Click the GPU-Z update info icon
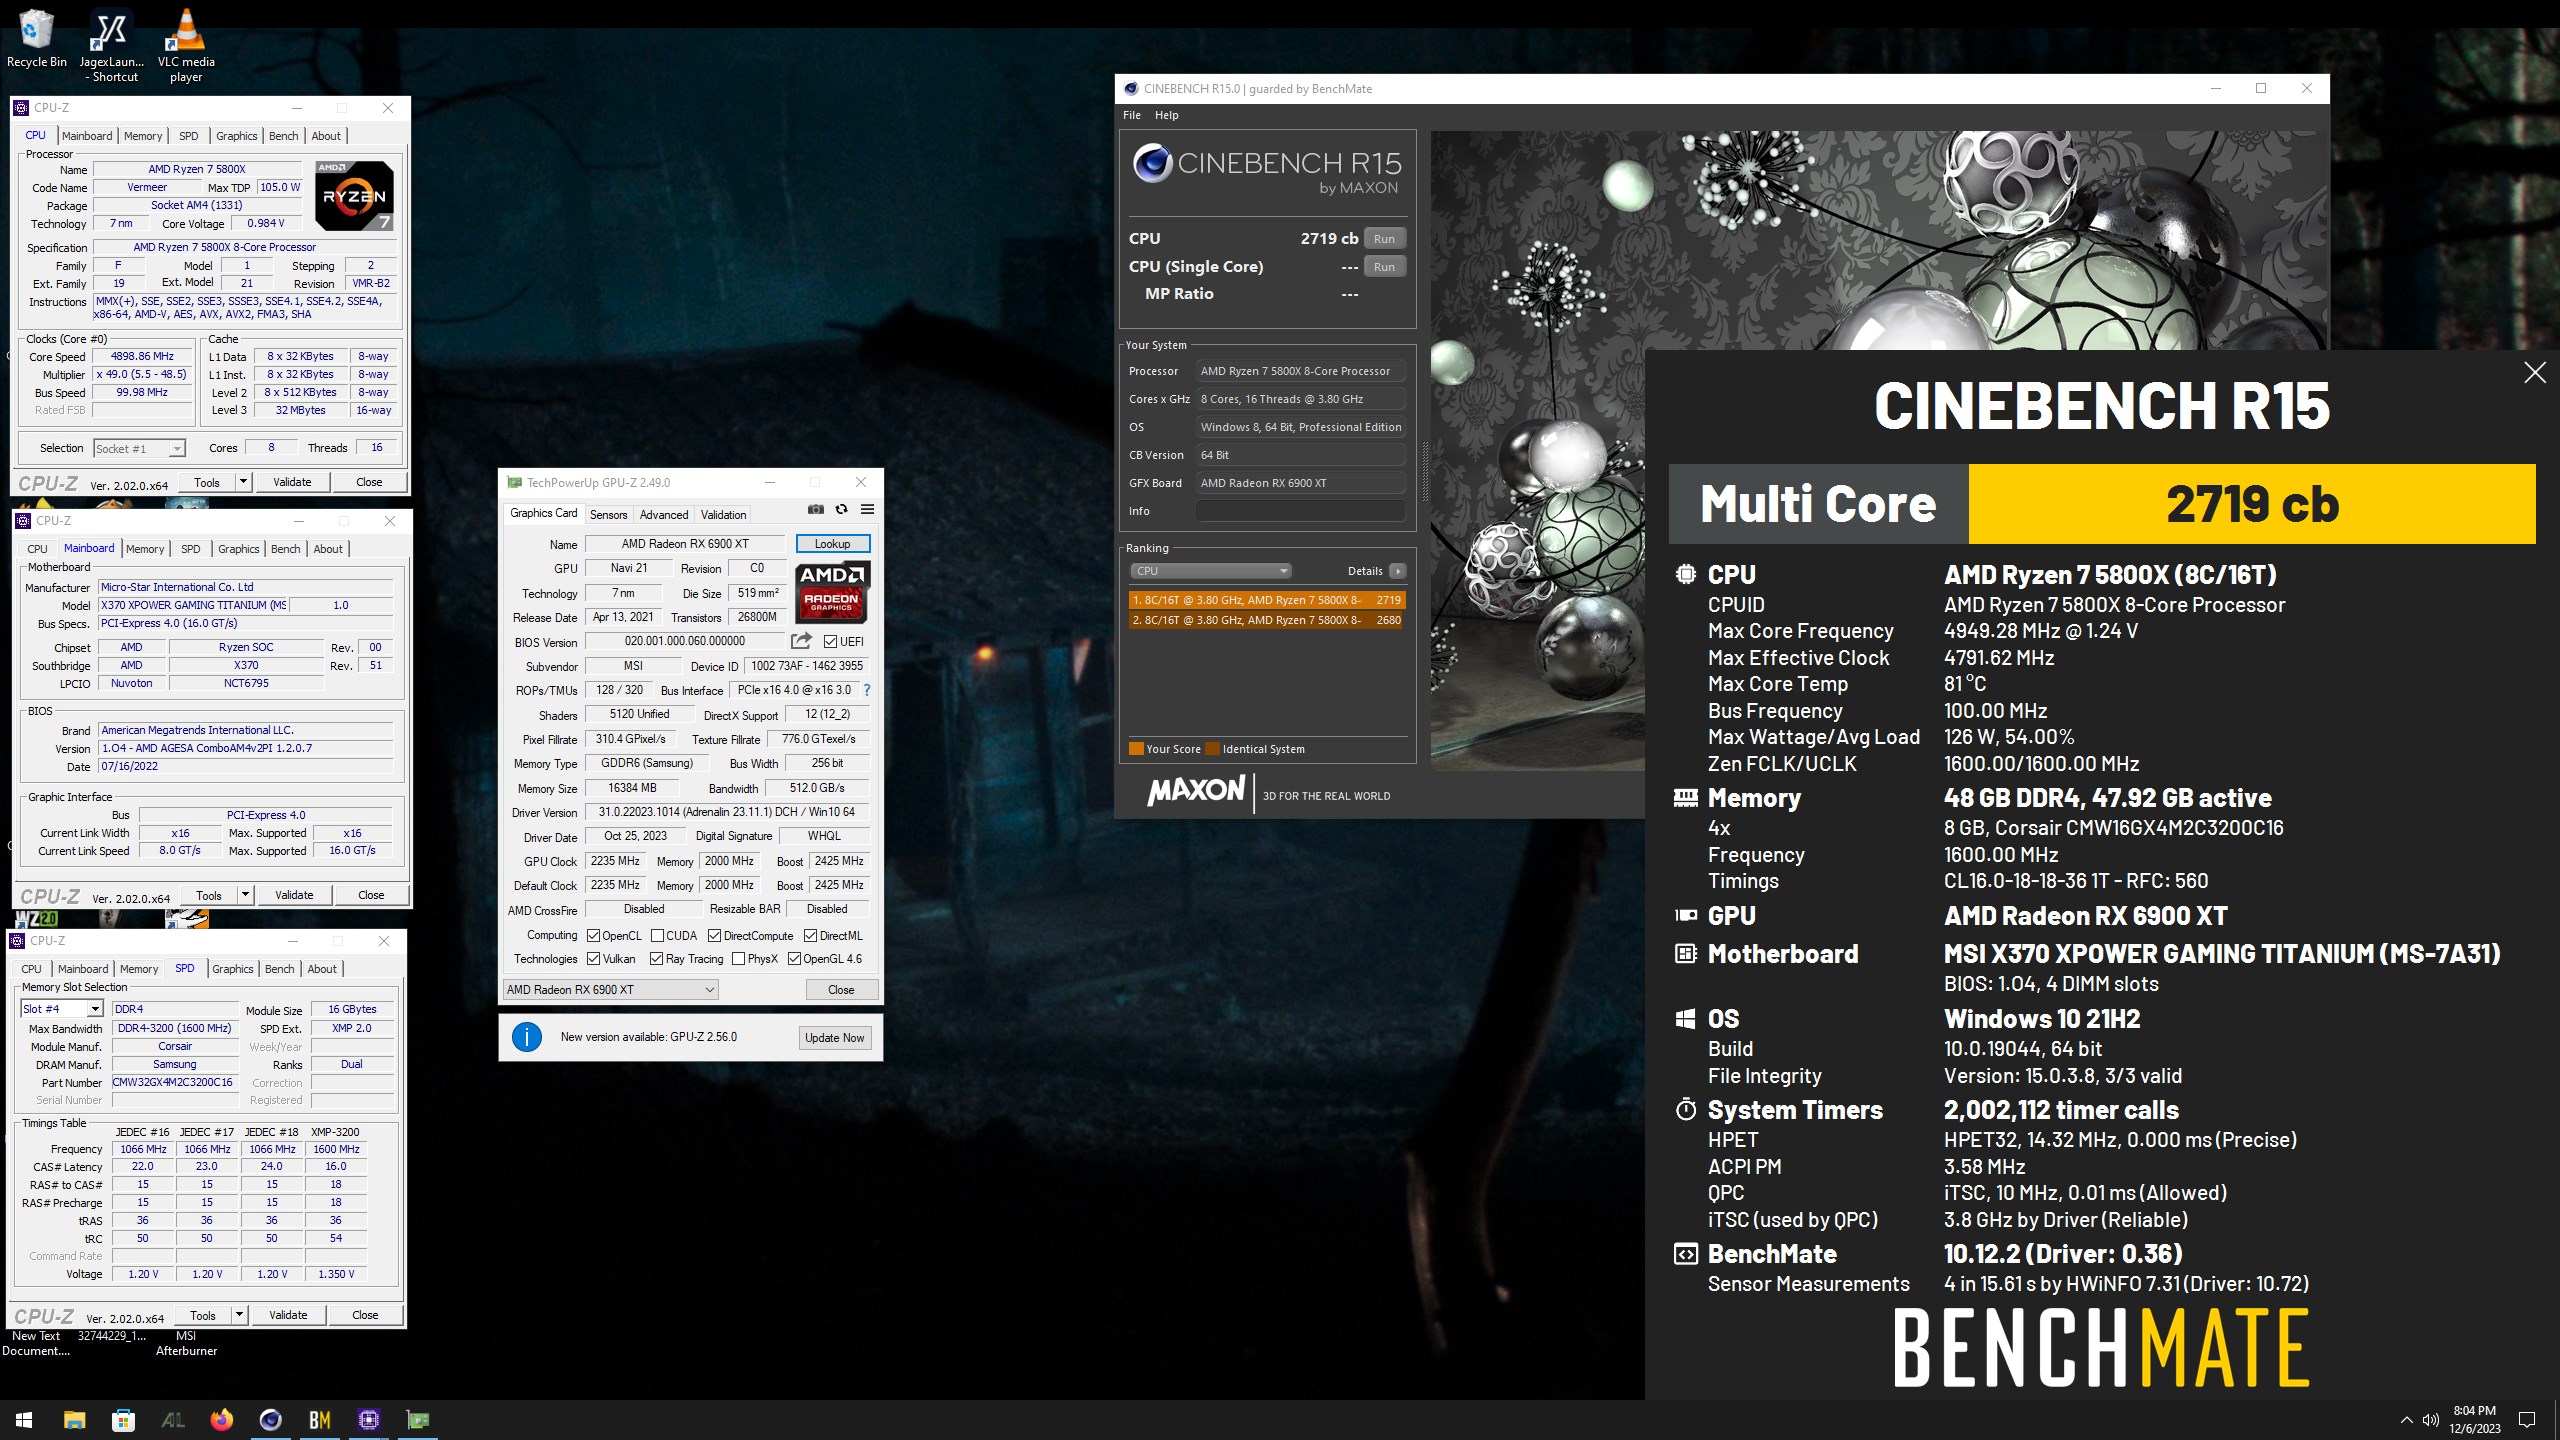Image resolution: width=2560 pixels, height=1440 pixels. click(x=527, y=1037)
